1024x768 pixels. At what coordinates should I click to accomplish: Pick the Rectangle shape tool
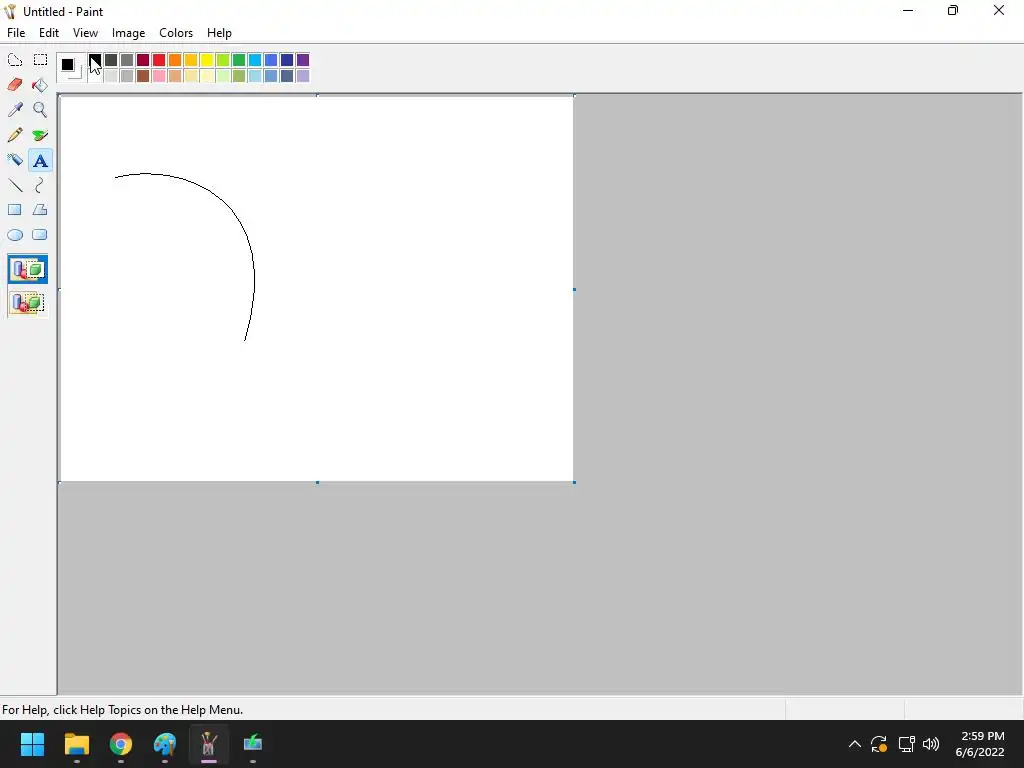(15, 210)
